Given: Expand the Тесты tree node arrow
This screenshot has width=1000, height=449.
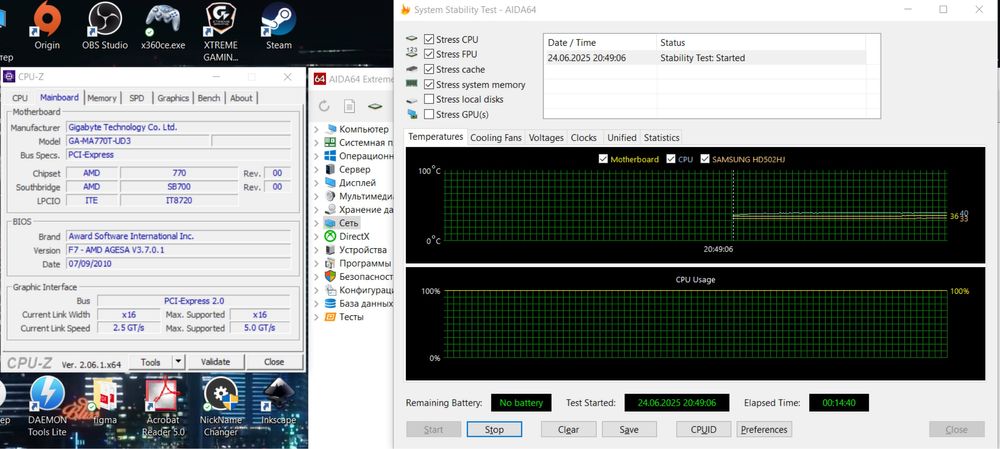Looking at the screenshot, I should tap(316, 317).
